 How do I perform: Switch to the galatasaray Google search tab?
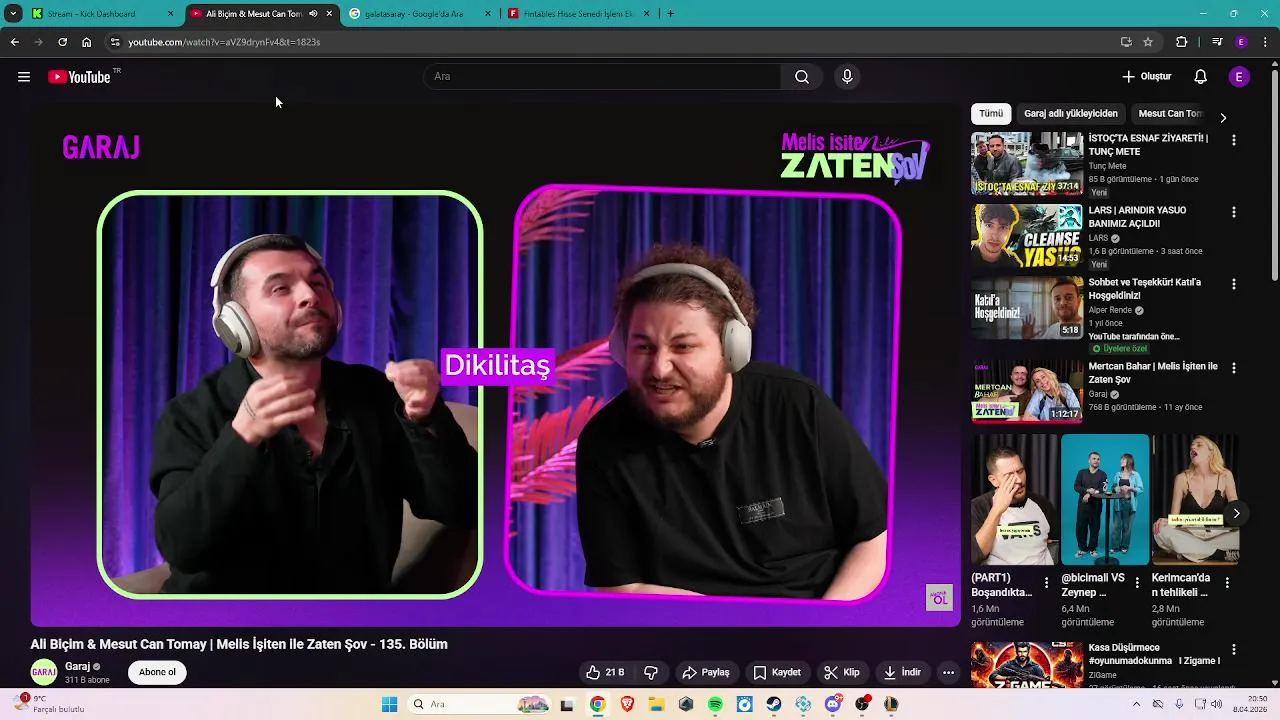click(x=420, y=14)
